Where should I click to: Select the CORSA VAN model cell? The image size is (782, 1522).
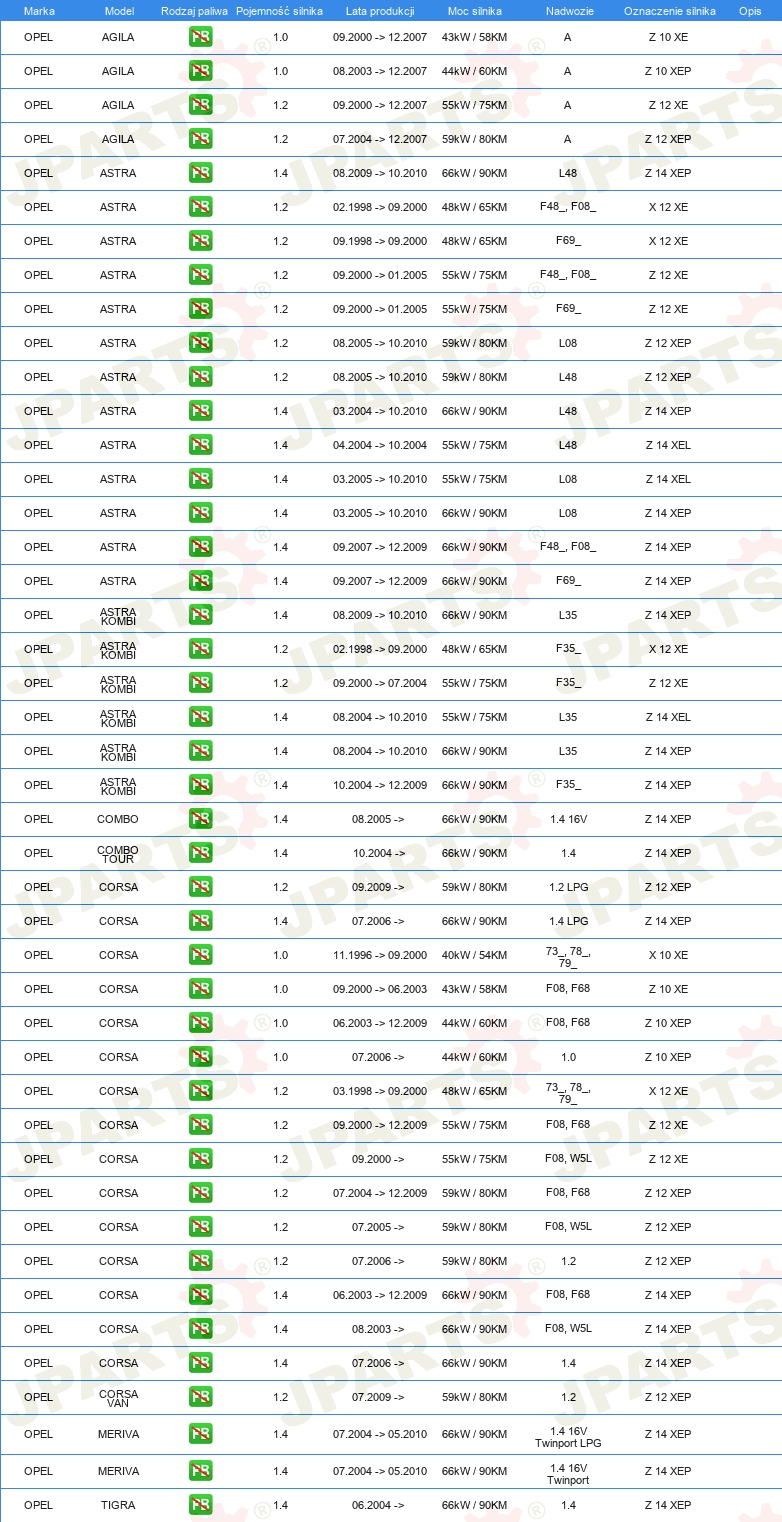118,1397
